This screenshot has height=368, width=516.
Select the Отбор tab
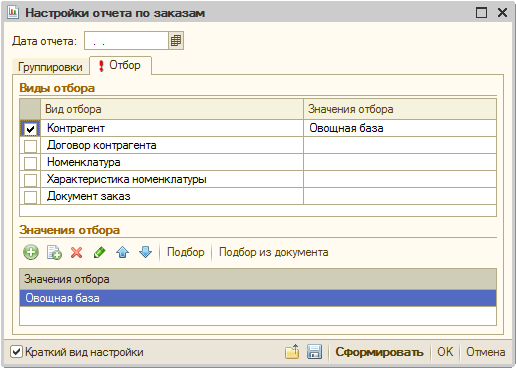[x=120, y=65]
